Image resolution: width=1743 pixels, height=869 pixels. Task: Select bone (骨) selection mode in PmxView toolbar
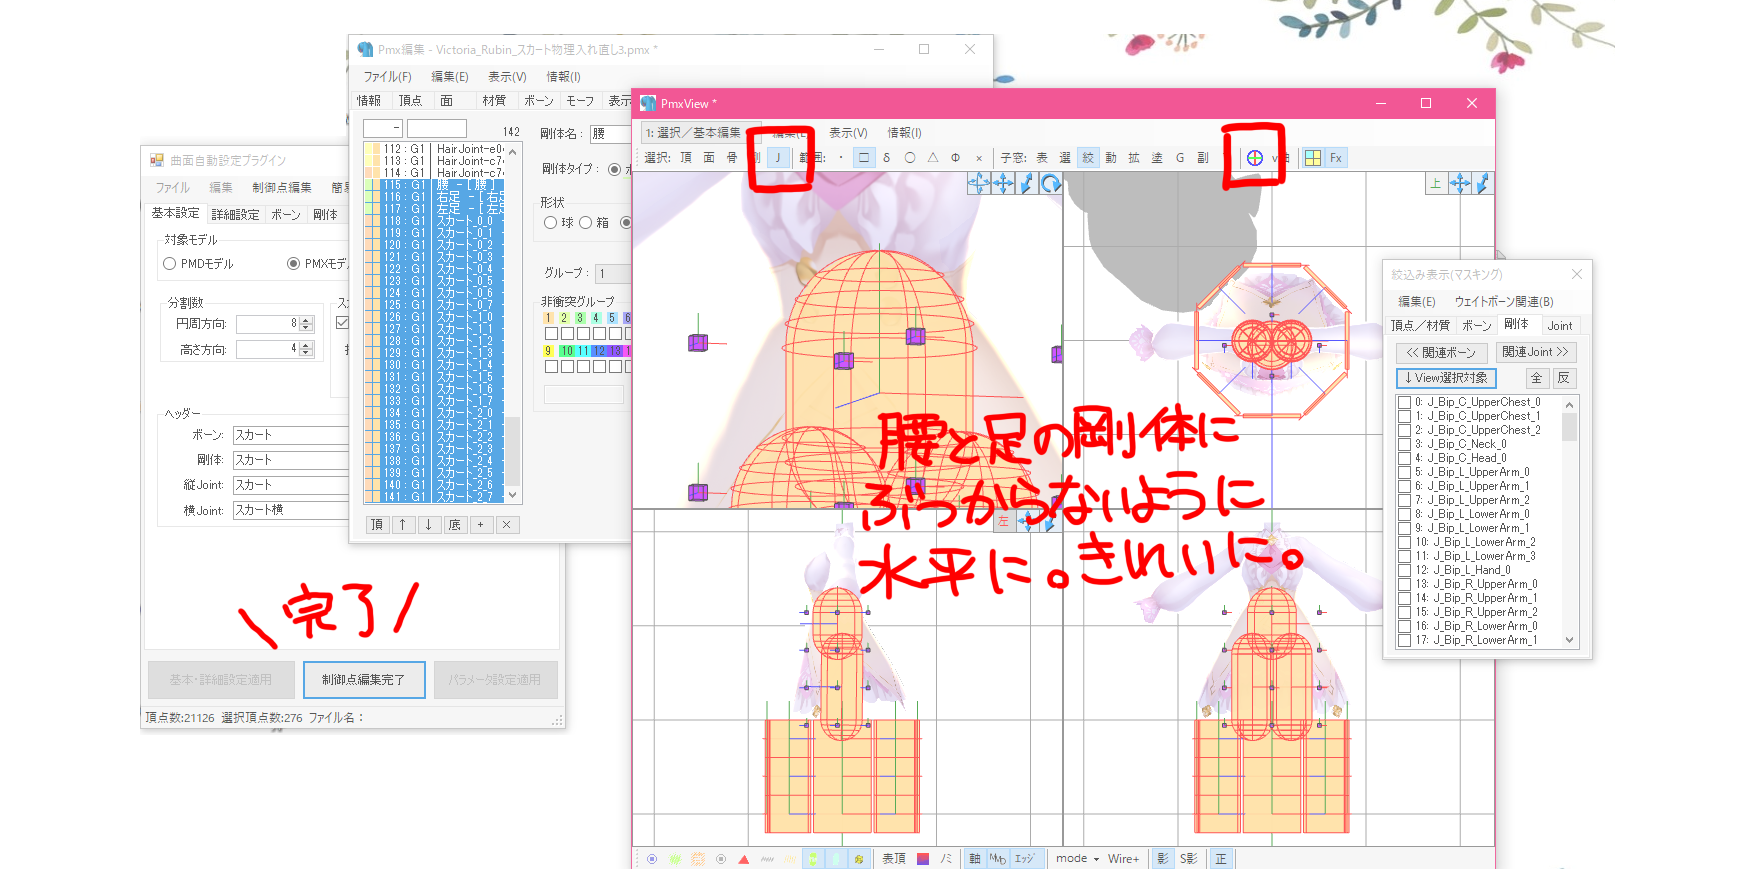(x=732, y=158)
